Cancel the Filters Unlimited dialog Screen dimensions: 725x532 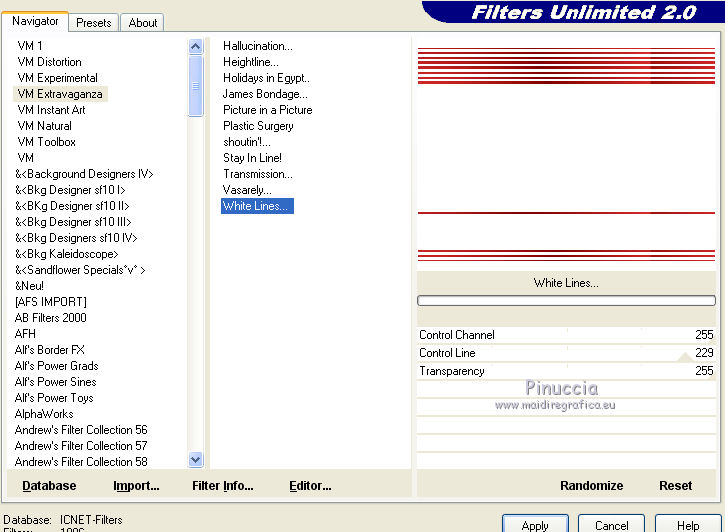[611, 524]
